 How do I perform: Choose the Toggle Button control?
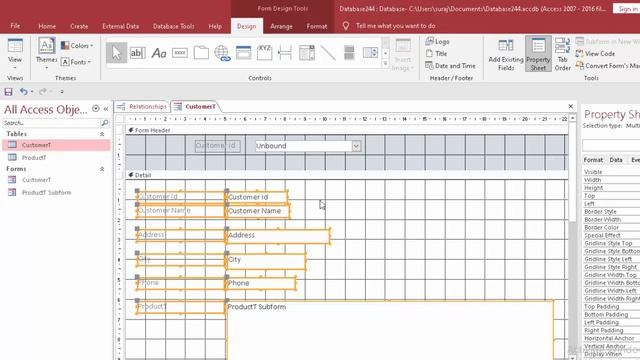pos(349,53)
